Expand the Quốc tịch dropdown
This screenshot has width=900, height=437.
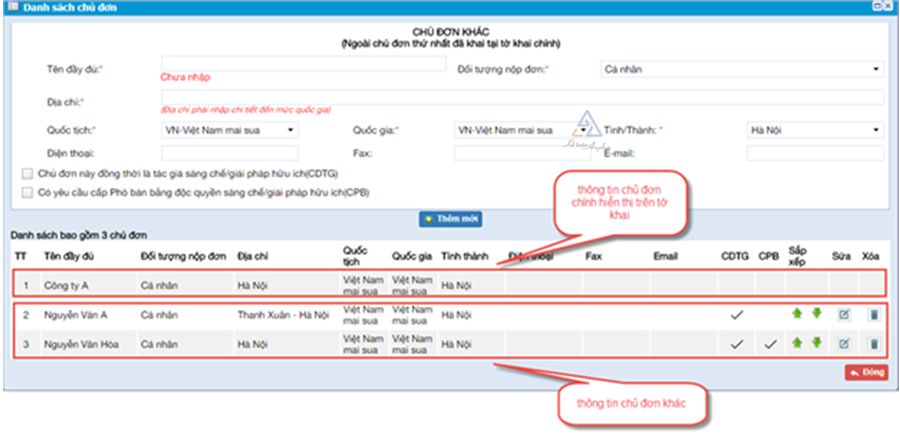(x=229, y=130)
